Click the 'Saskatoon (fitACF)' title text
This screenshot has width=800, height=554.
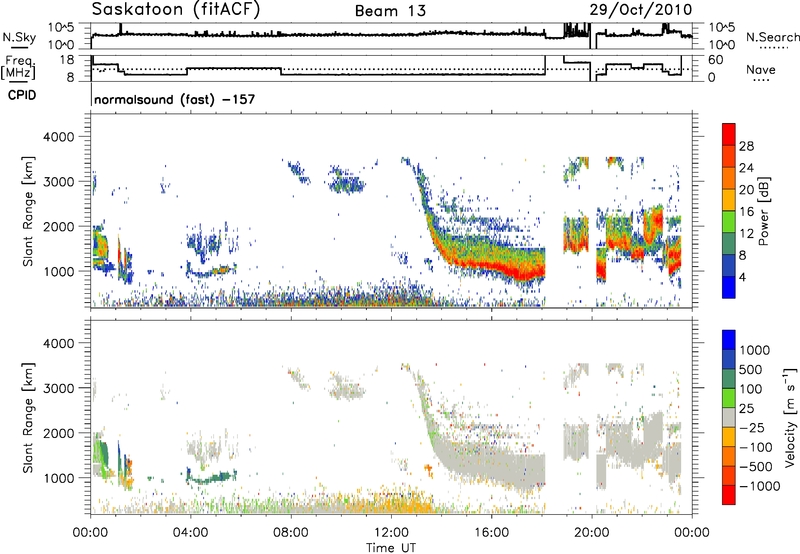tap(176, 10)
